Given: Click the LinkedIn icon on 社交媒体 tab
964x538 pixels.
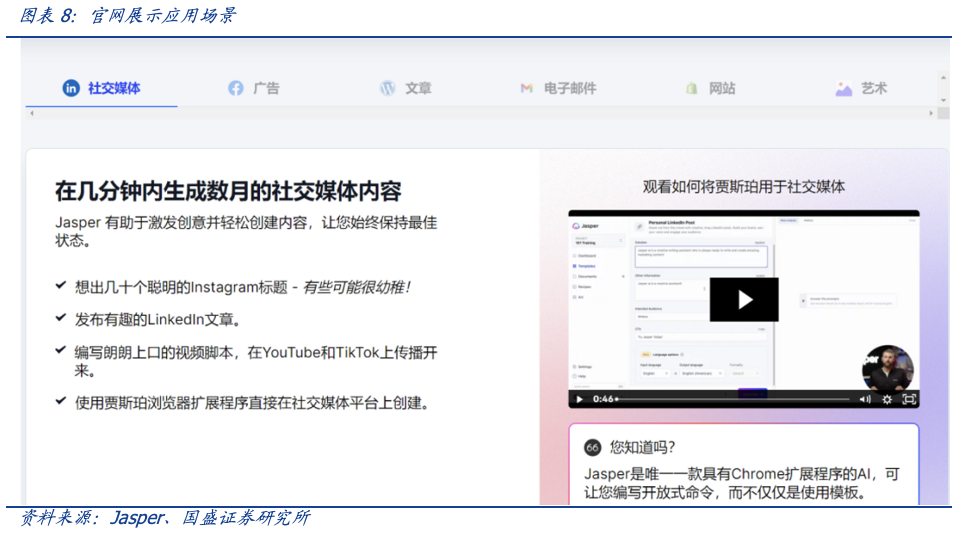Looking at the screenshot, I should (x=71, y=88).
